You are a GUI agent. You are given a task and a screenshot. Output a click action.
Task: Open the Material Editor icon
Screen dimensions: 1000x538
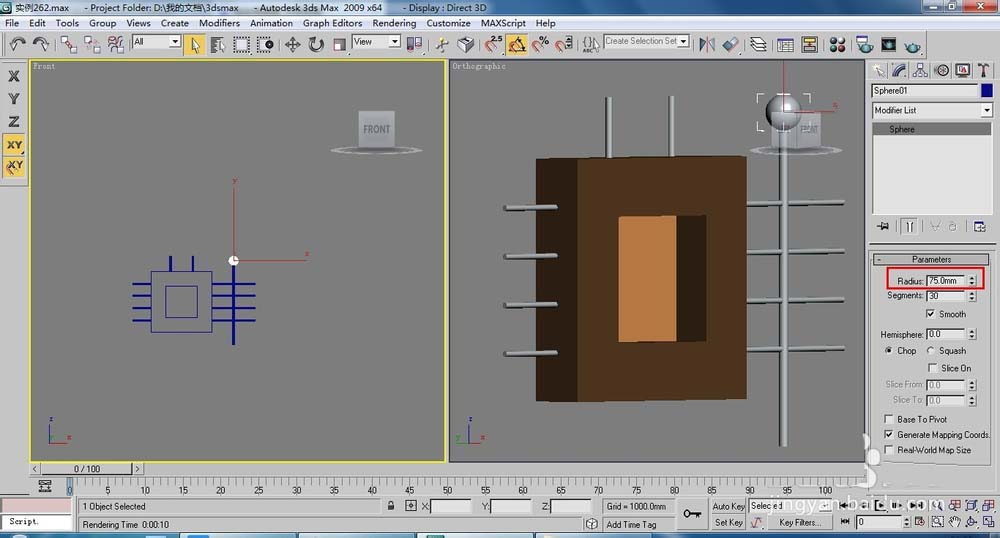pos(837,44)
